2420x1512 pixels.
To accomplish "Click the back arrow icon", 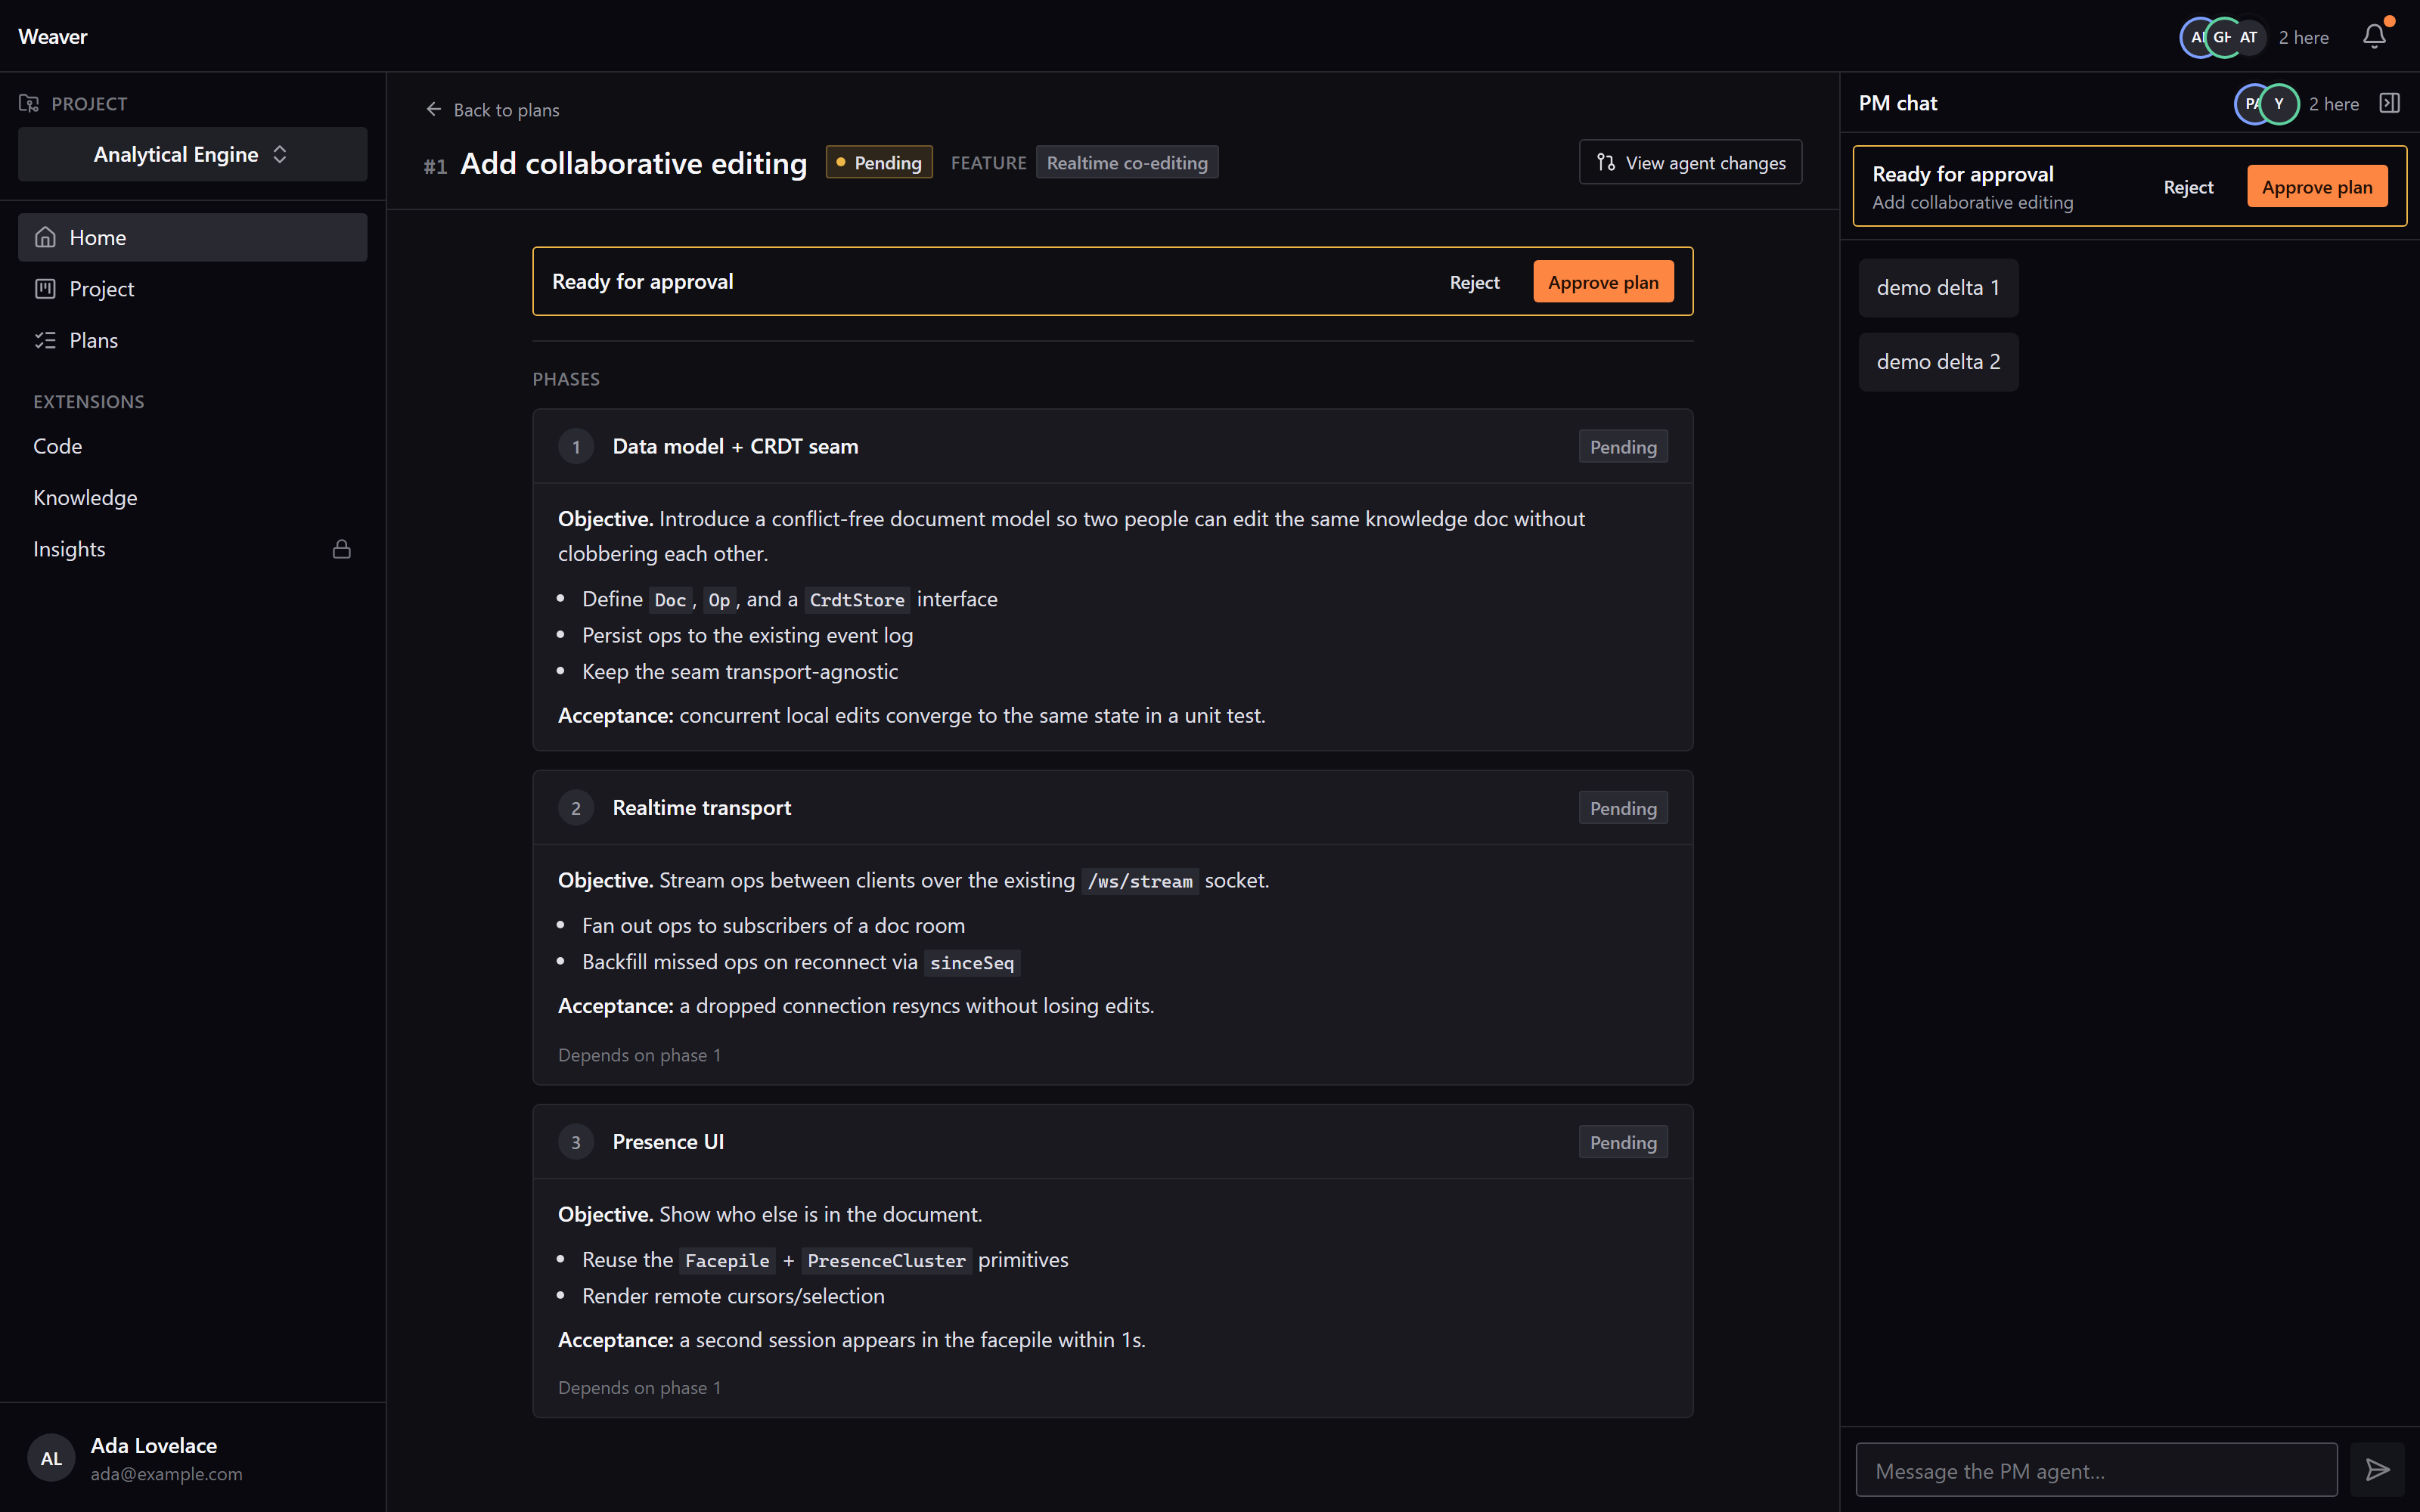I will tap(434, 109).
